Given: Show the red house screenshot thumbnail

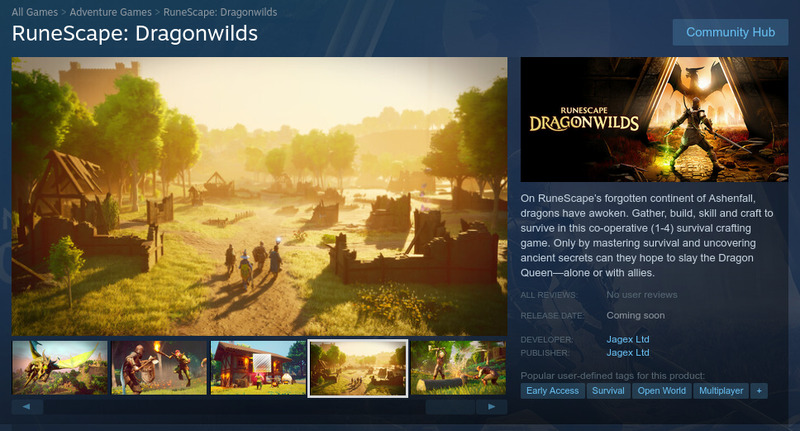Looking at the screenshot, I should click(x=258, y=368).
